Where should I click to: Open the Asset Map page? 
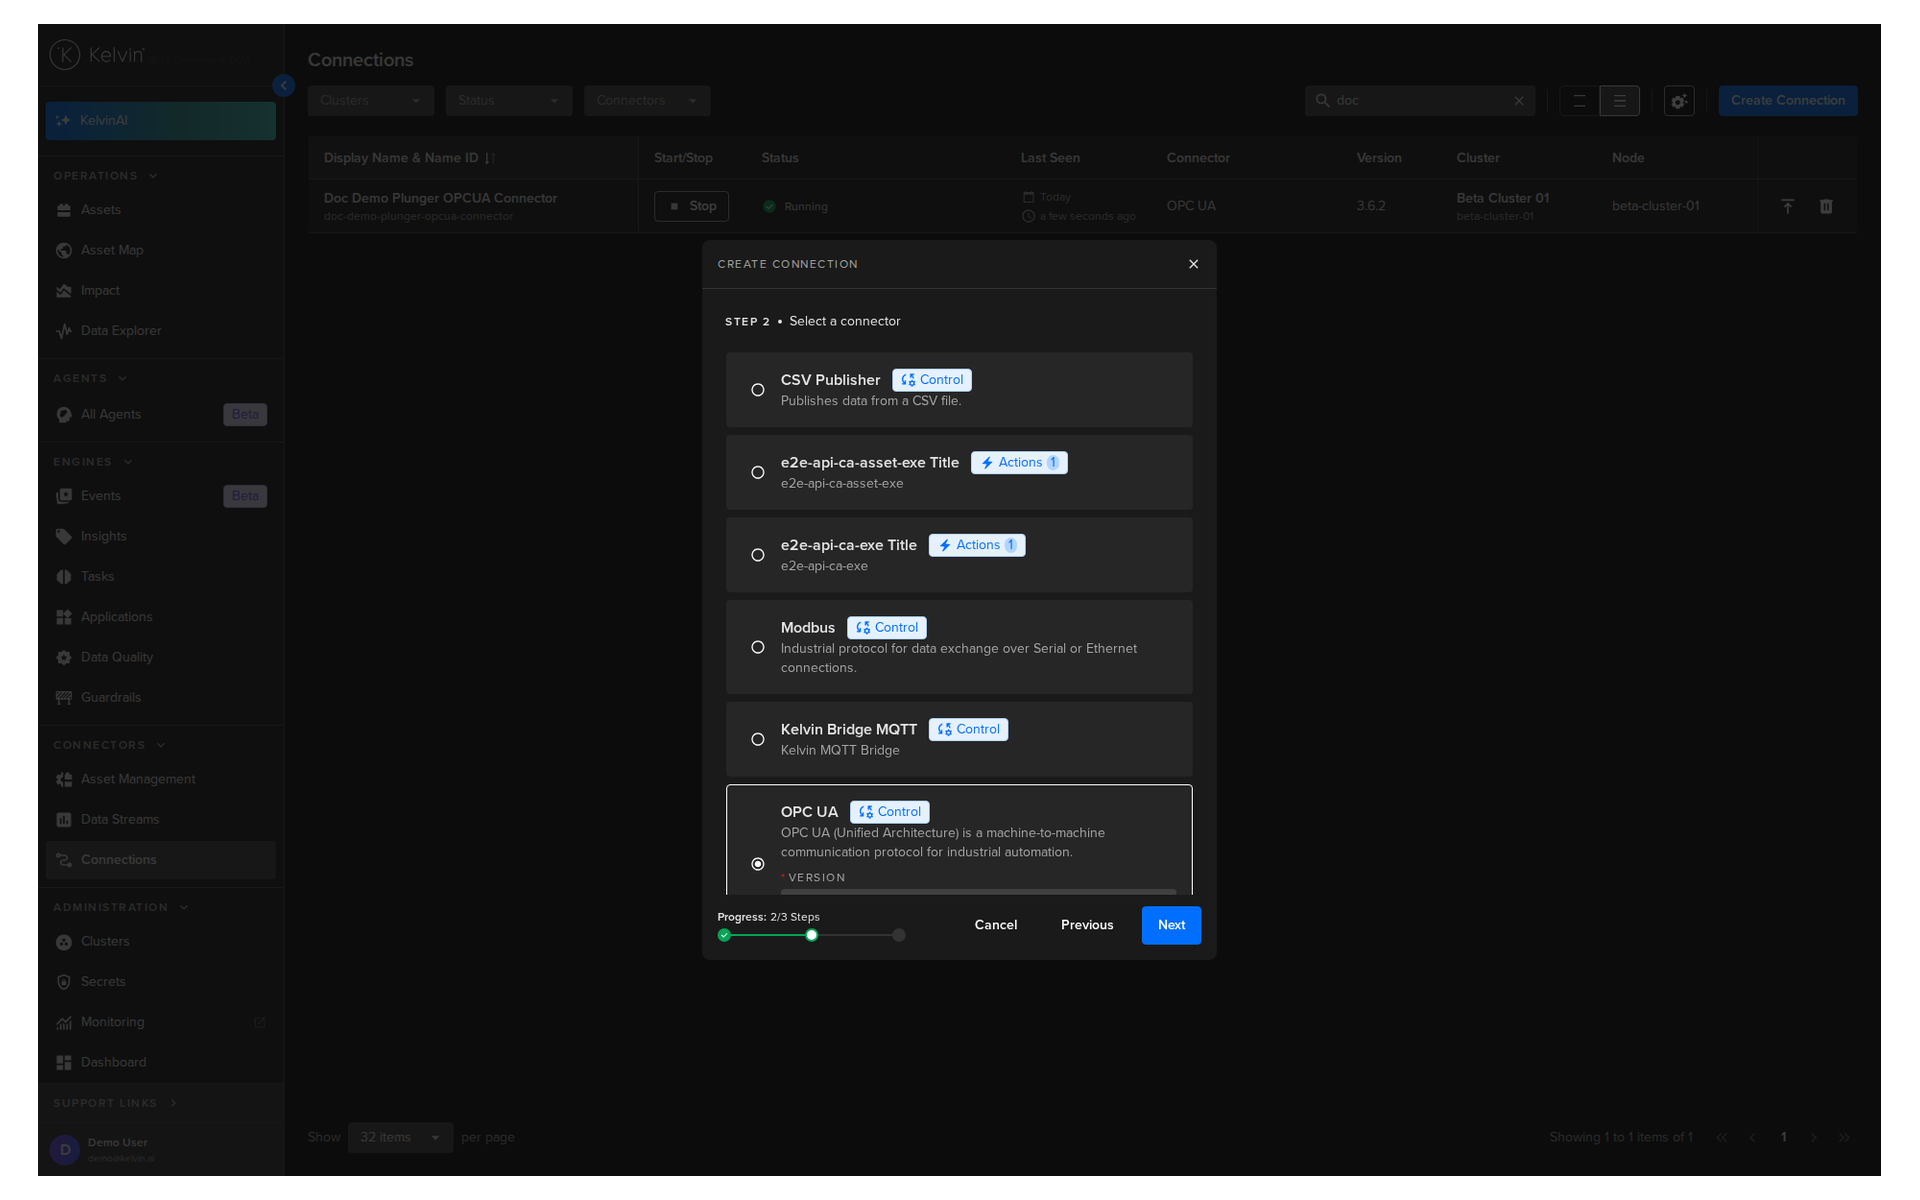(x=160, y=250)
